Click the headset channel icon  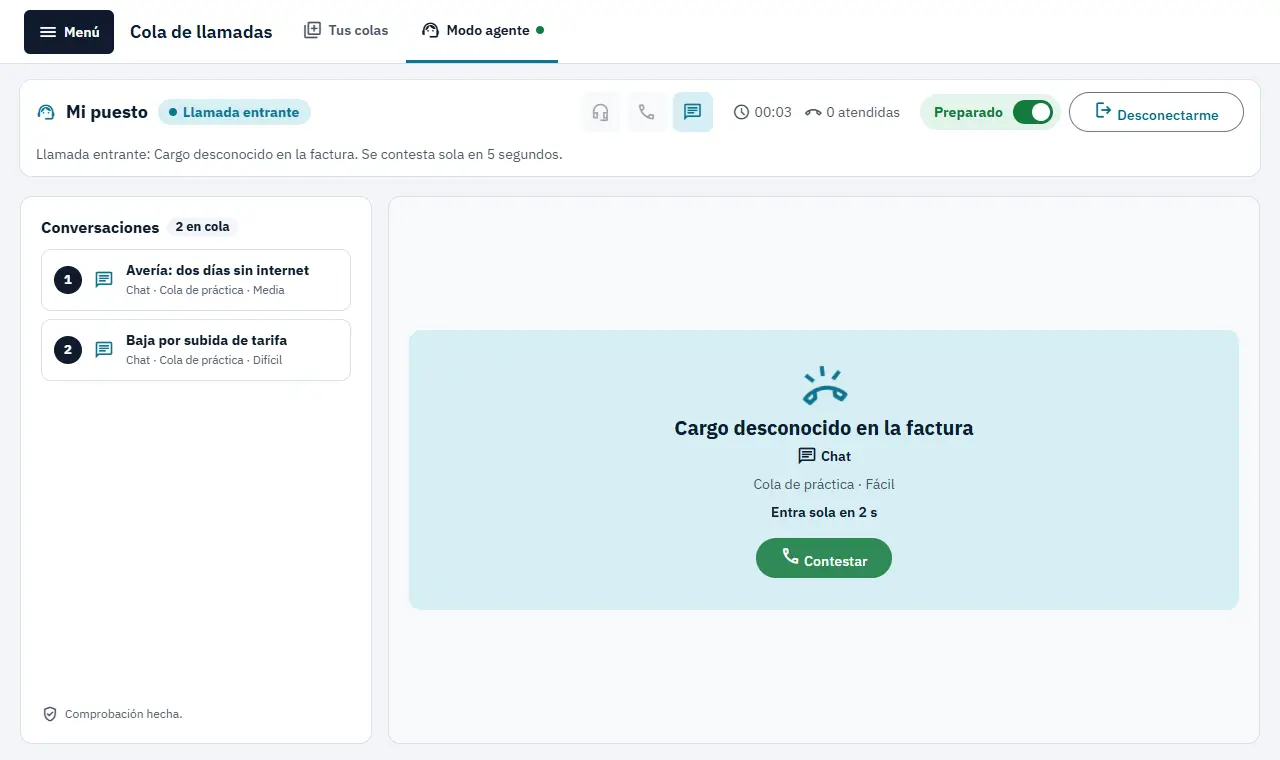[x=600, y=112]
